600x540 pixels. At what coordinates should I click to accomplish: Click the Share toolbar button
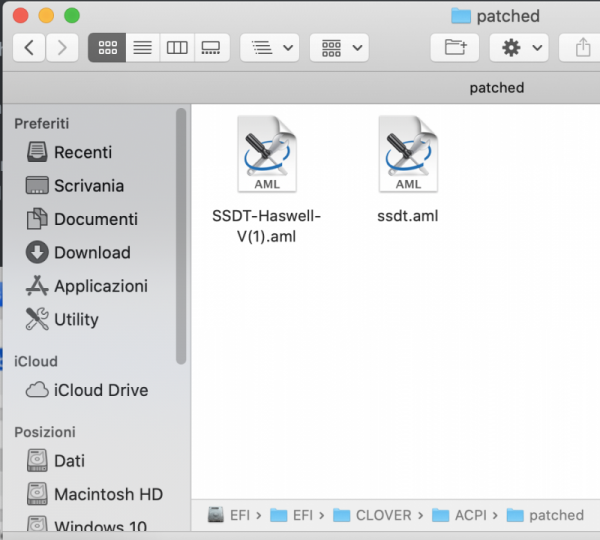point(582,47)
